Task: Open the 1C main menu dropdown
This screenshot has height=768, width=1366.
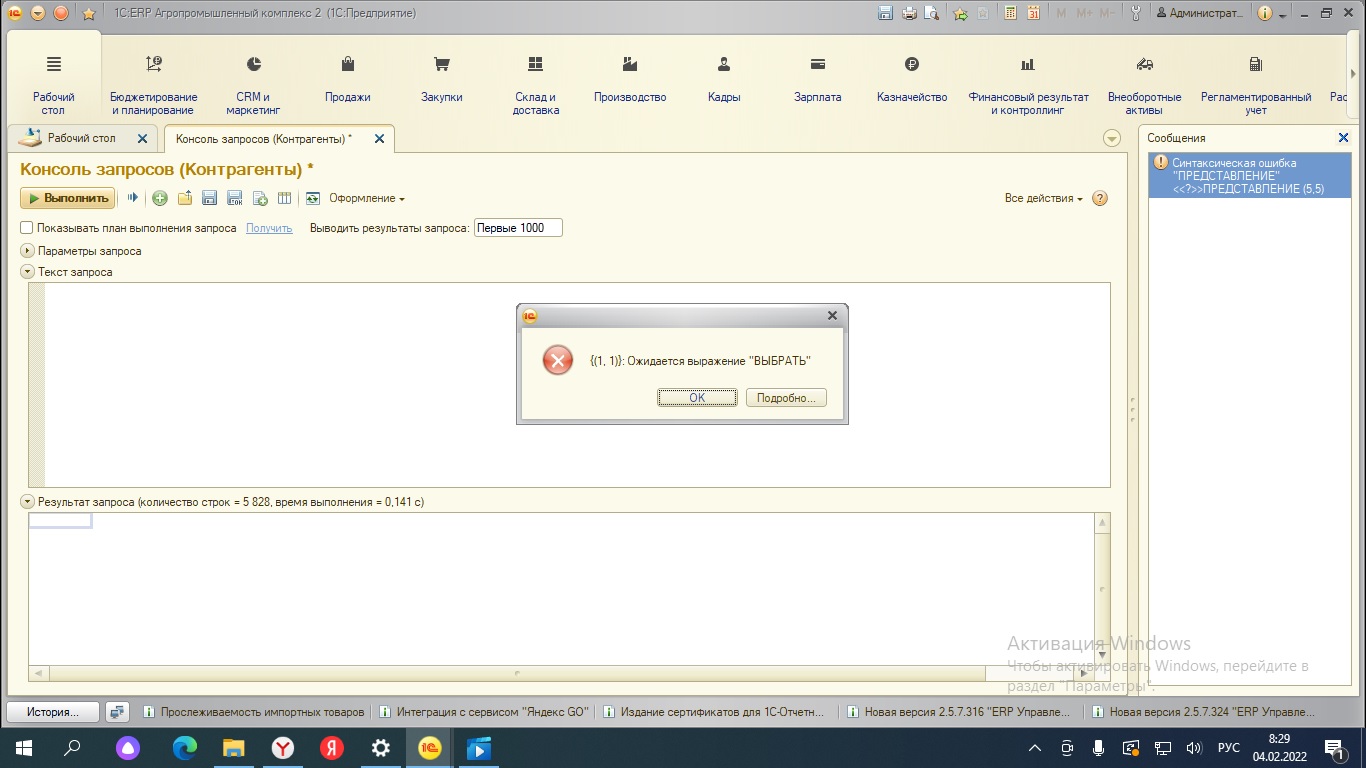Action: [39, 13]
